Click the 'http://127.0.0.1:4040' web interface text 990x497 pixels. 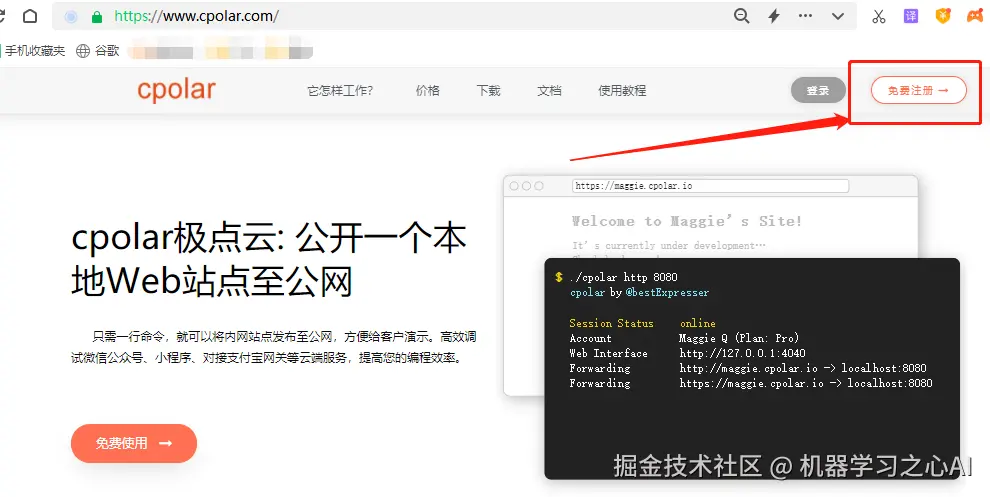click(742, 353)
